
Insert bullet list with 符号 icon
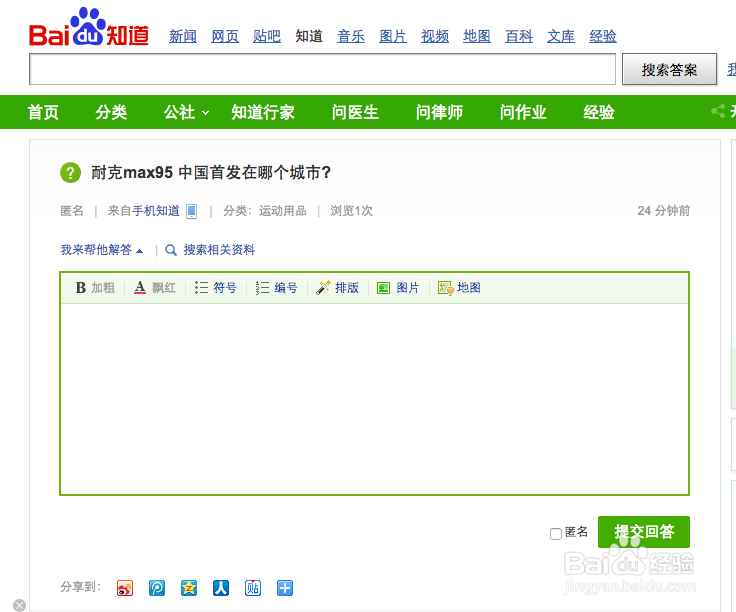pos(201,288)
